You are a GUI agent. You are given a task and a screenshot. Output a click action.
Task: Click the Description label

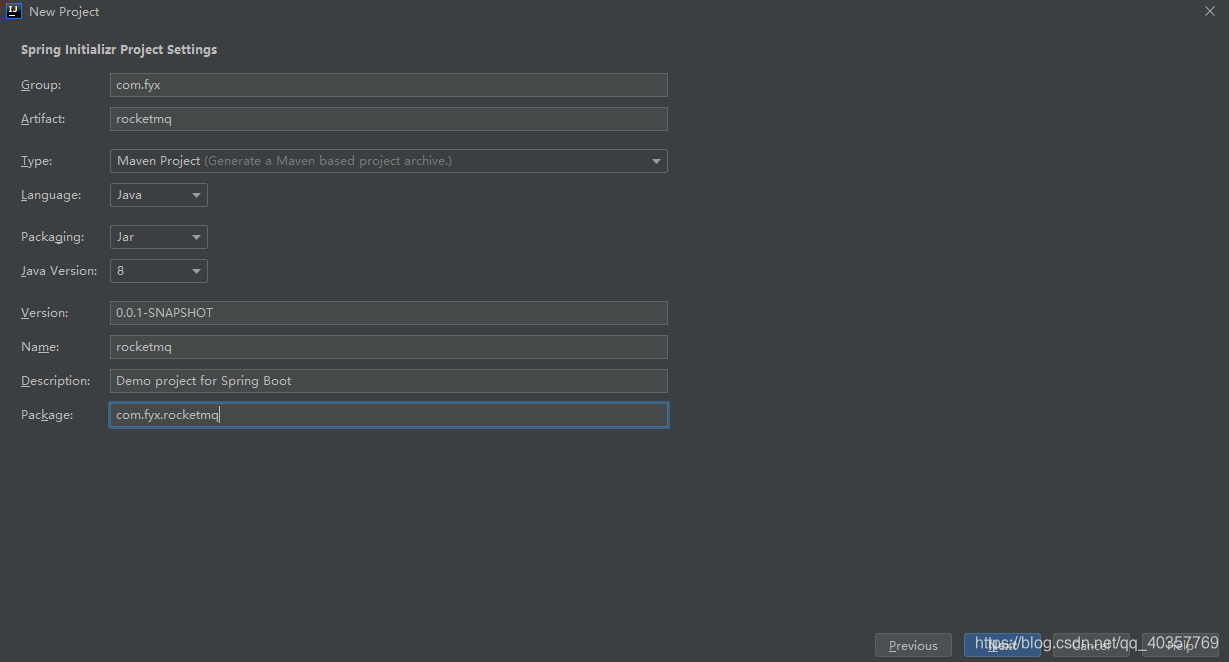[56, 381]
